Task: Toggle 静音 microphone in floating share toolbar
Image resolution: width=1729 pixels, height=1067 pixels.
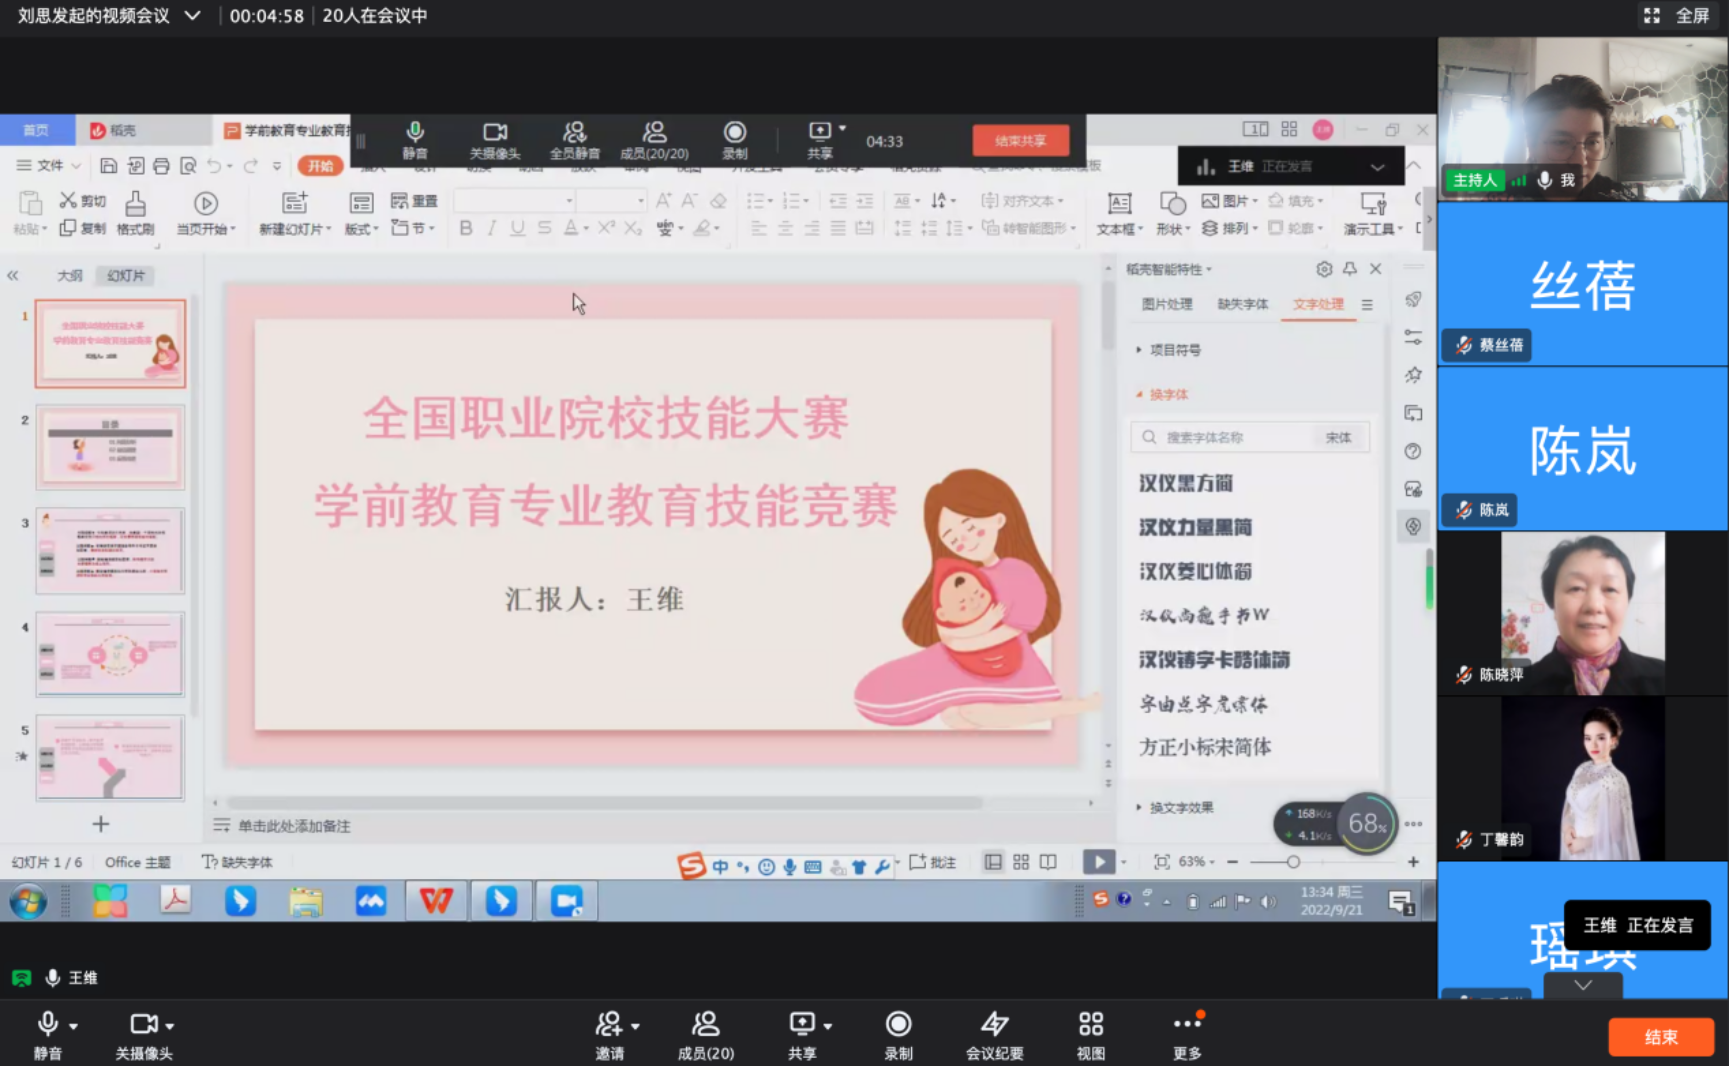Action: (415, 141)
